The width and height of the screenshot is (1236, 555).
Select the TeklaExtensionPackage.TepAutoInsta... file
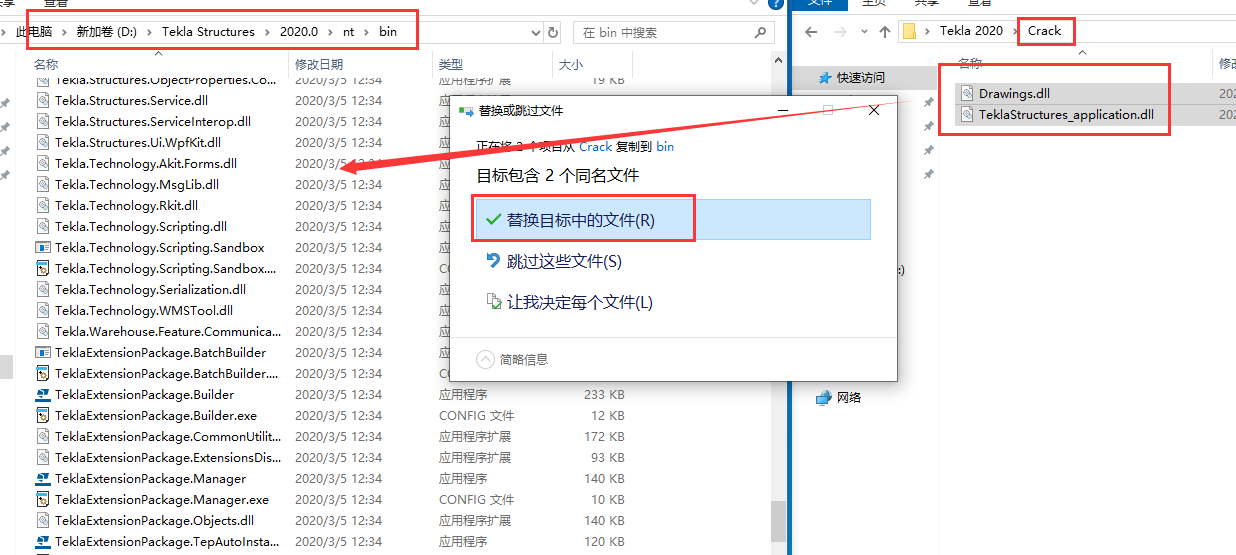click(x=168, y=541)
